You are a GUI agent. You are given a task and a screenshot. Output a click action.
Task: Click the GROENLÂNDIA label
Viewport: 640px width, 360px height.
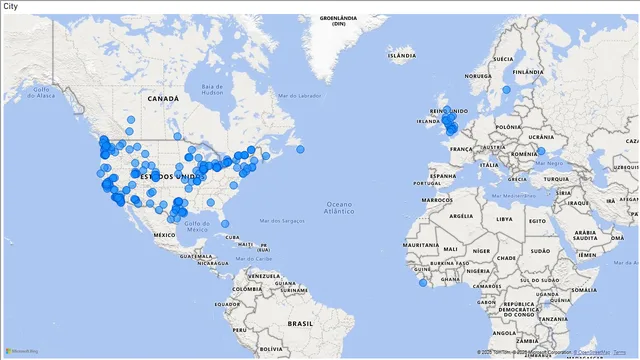coord(338,21)
